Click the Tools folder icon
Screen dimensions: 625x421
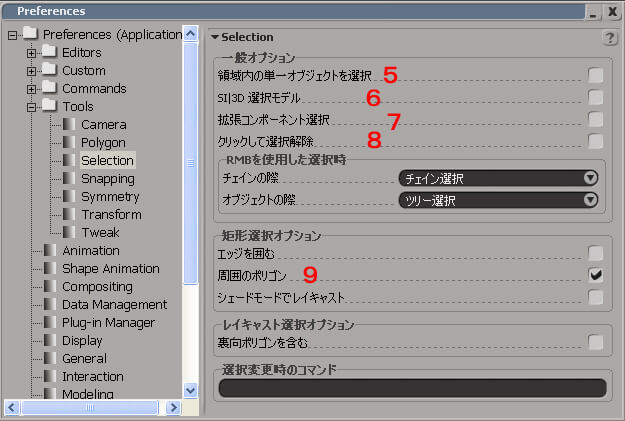coord(50,105)
